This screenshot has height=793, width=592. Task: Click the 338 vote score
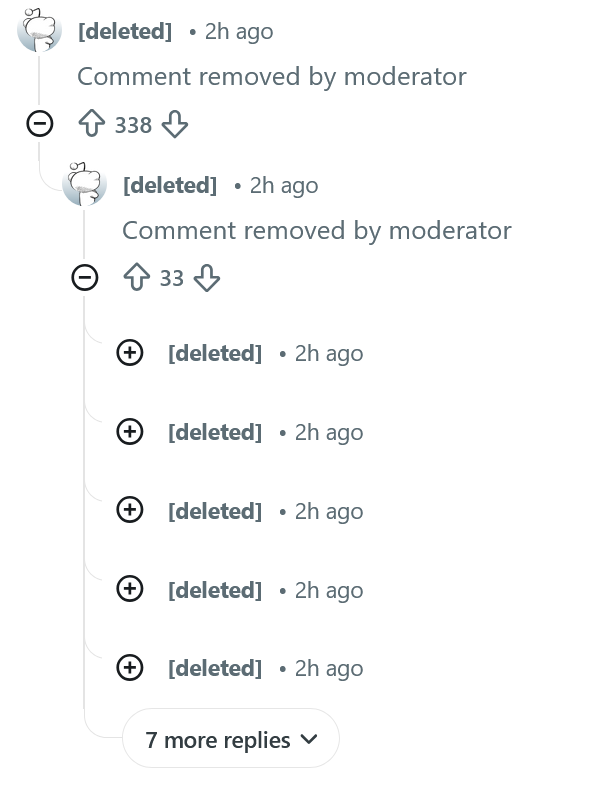pyautogui.click(x=133, y=125)
